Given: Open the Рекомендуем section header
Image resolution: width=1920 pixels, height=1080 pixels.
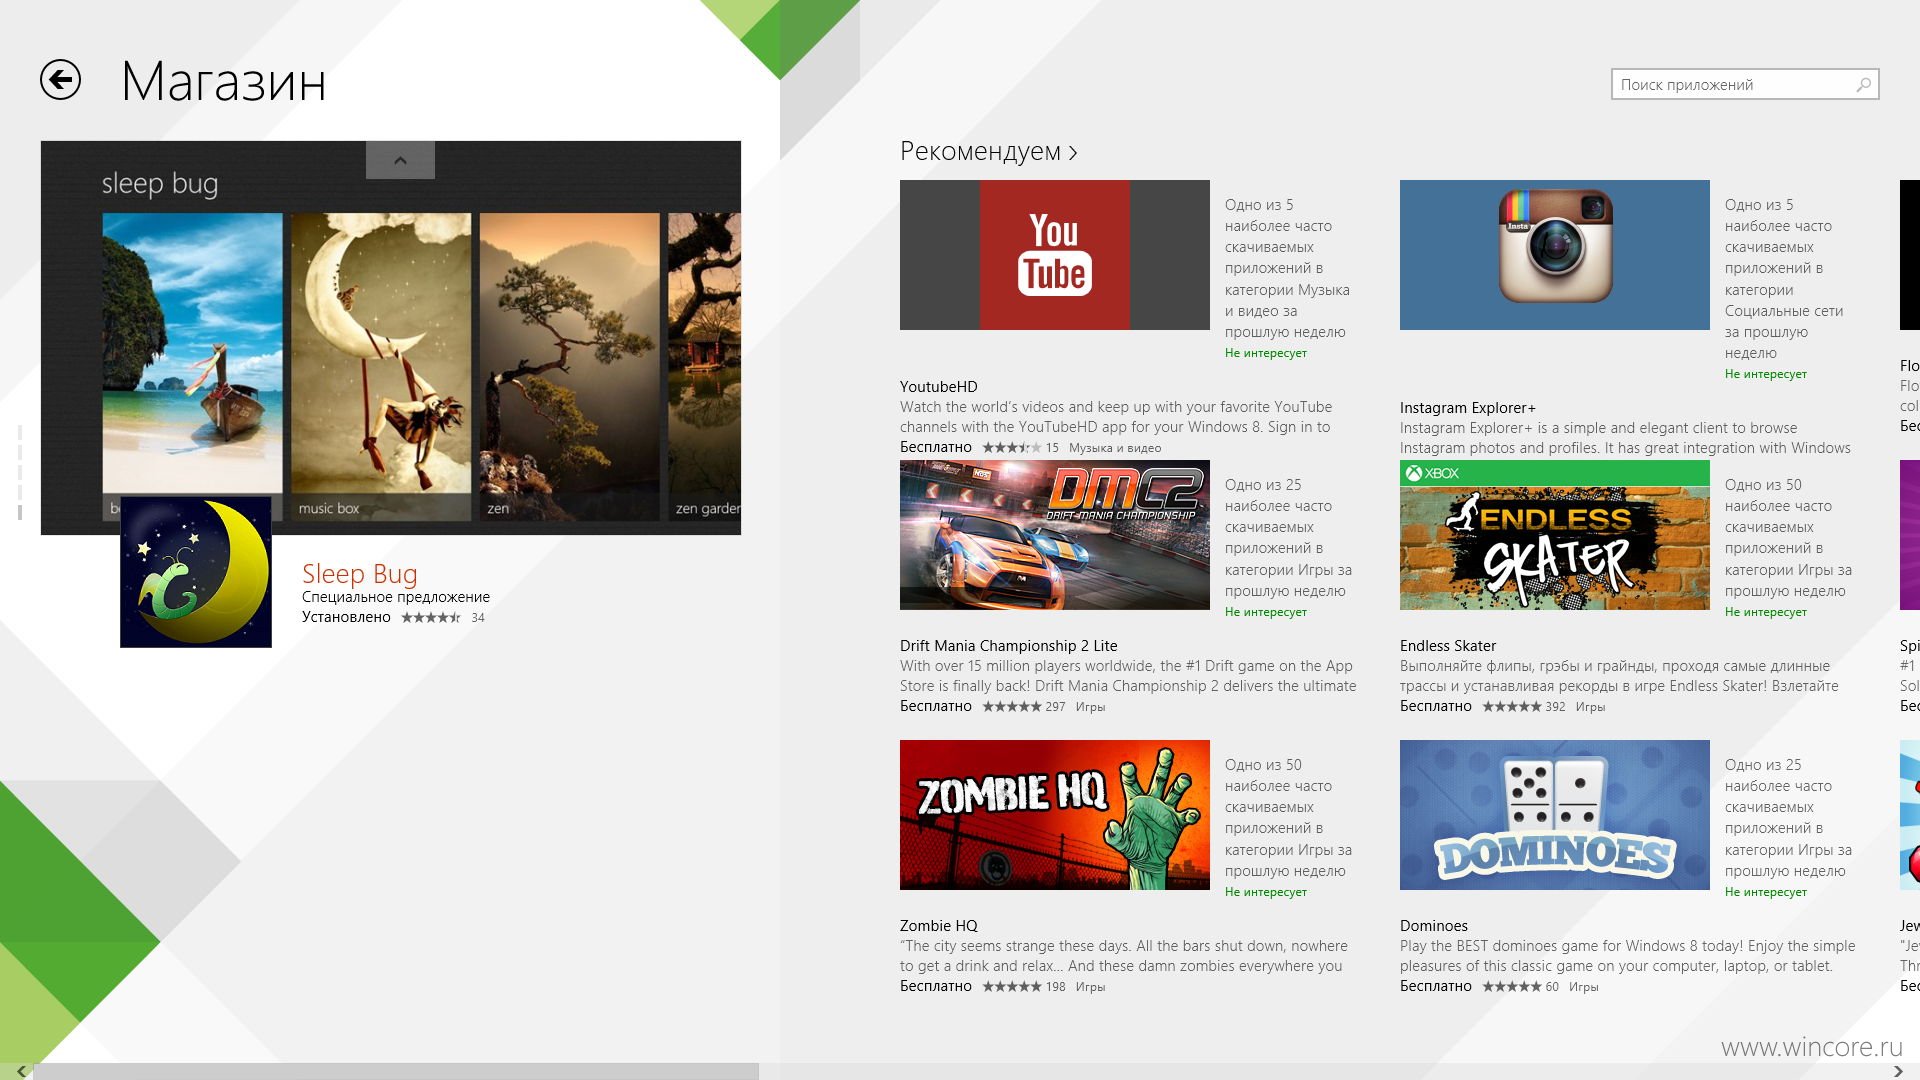Looking at the screenshot, I should [989, 151].
